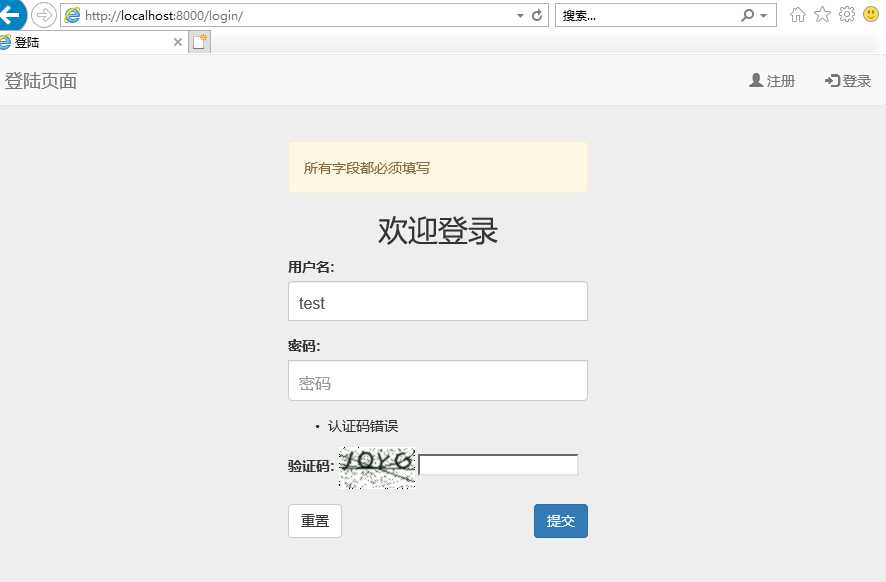Click the smiley feedback icon

(870, 14)
